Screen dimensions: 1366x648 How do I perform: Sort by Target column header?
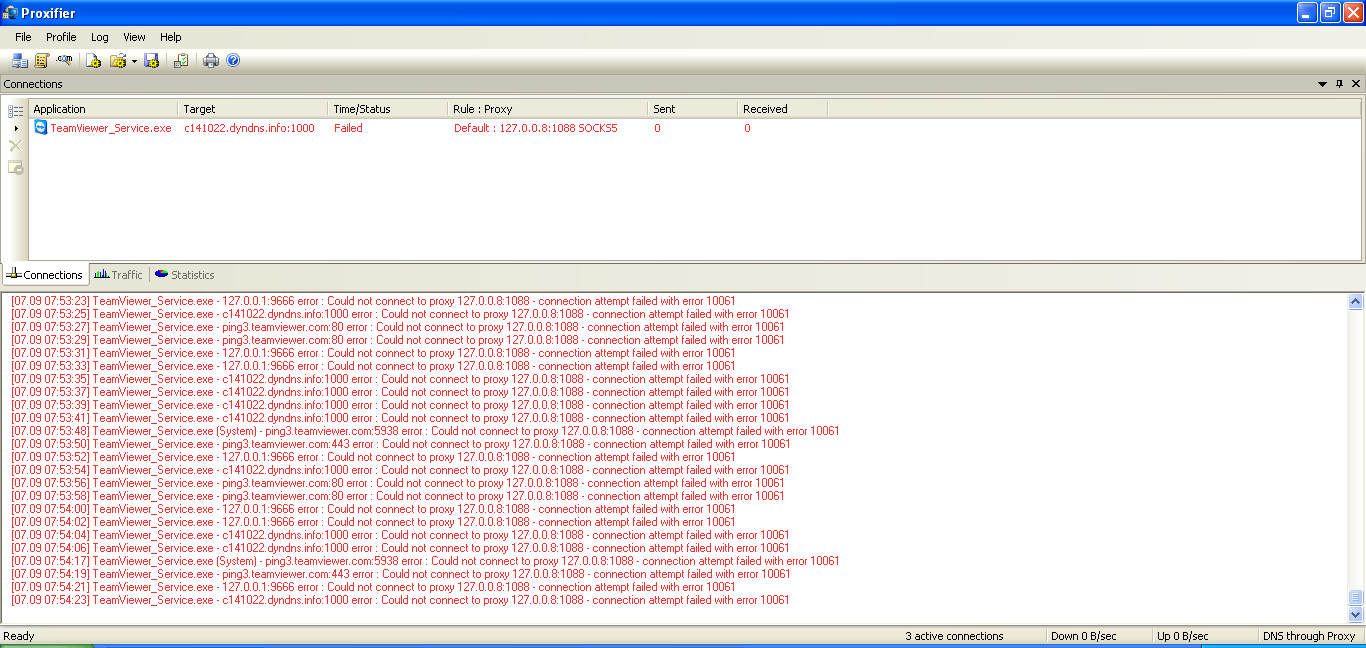(x=252, y=109)
